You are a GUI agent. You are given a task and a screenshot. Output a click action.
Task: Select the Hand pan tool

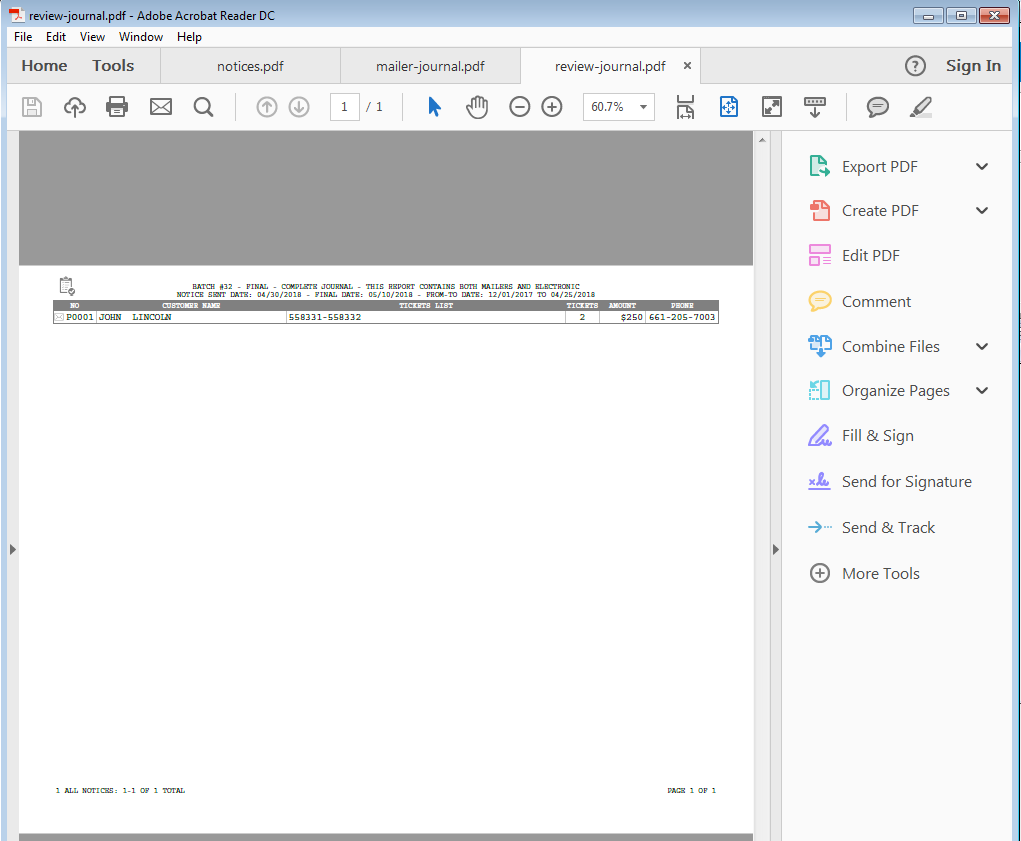477,107
